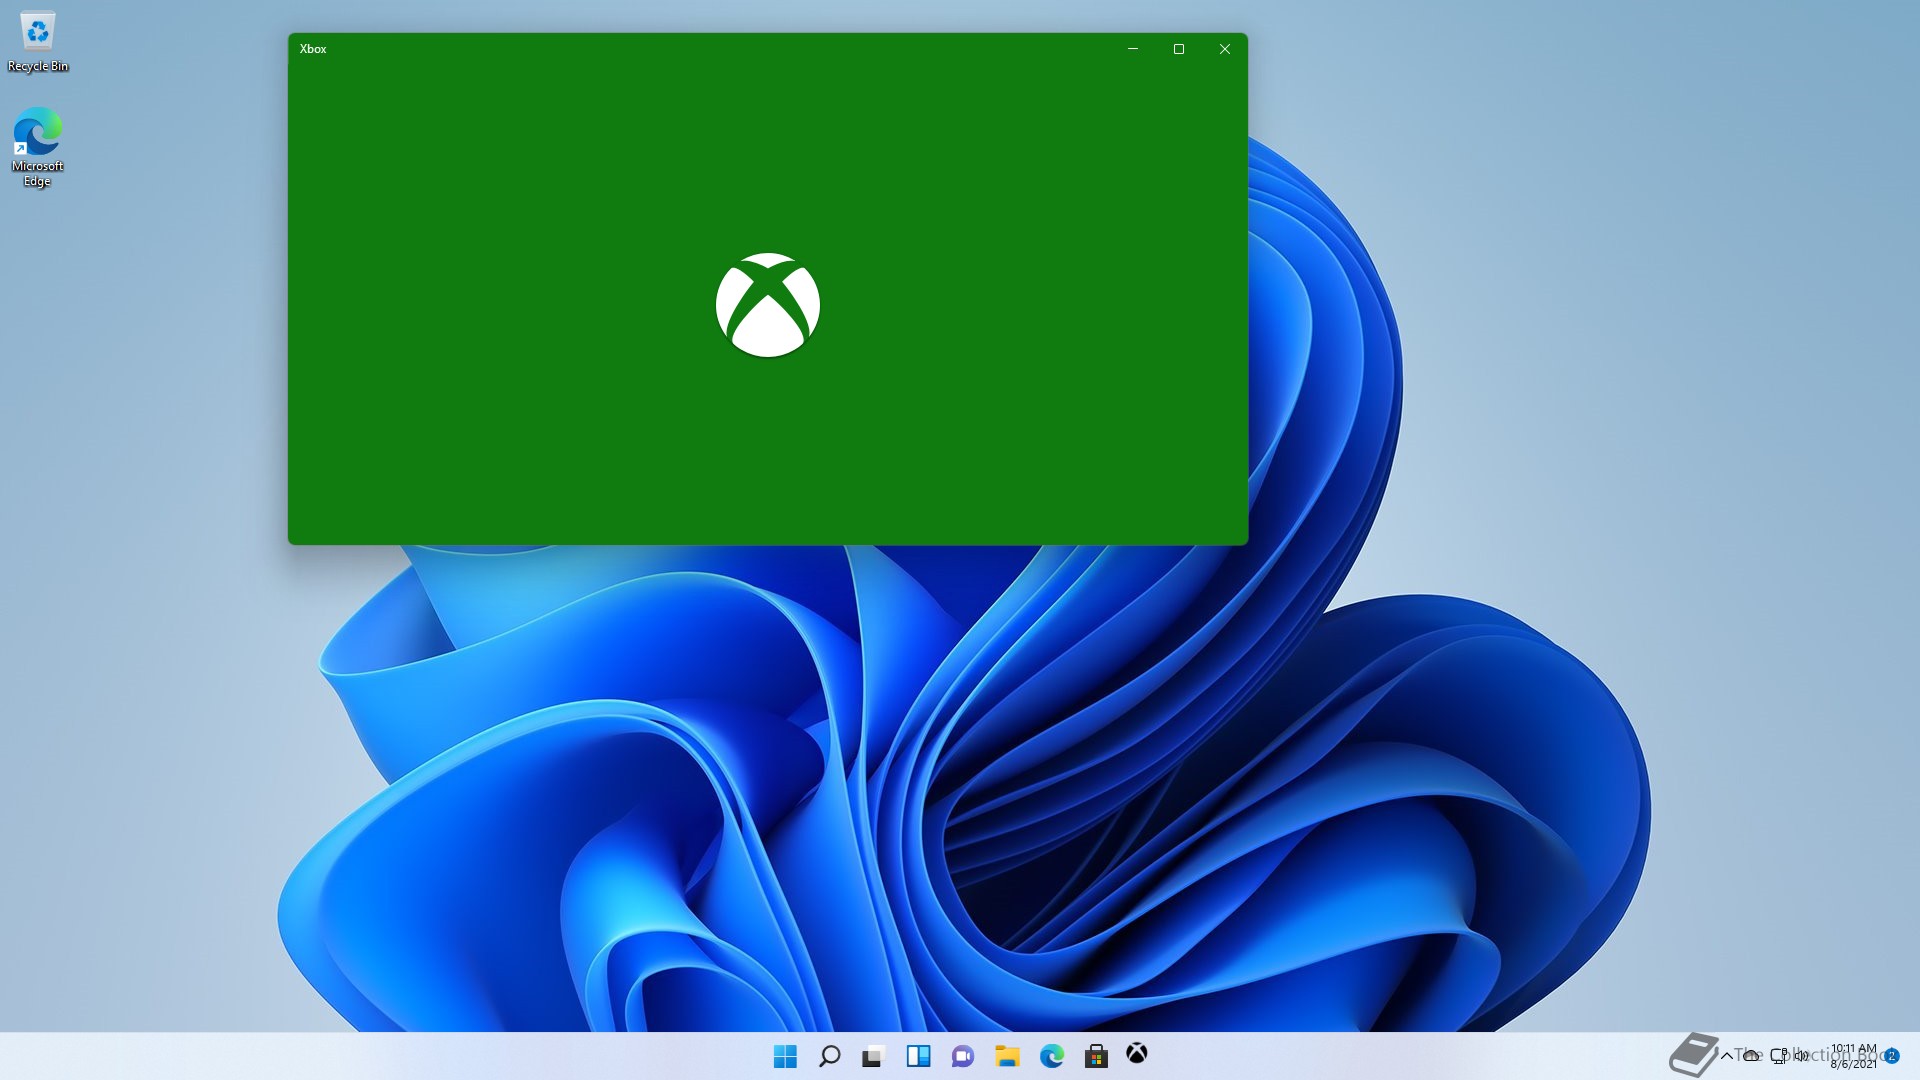Select the Recycle Bin desktop icon
This screenshot has width=1920, height=1080.
click(38, 42)
